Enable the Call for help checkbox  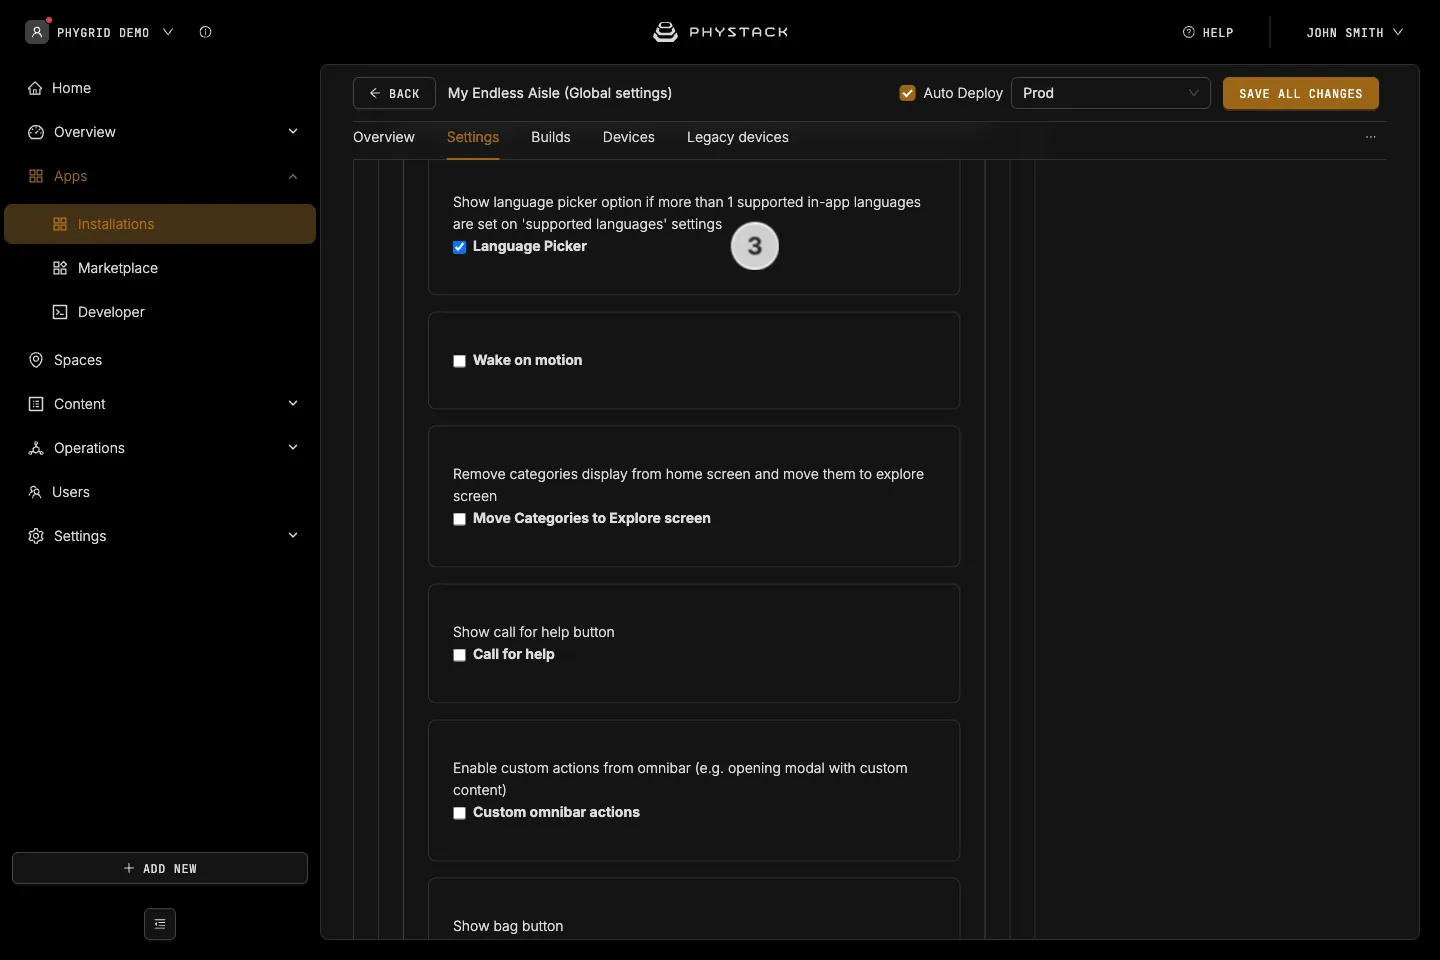click(x=460, y=655)
